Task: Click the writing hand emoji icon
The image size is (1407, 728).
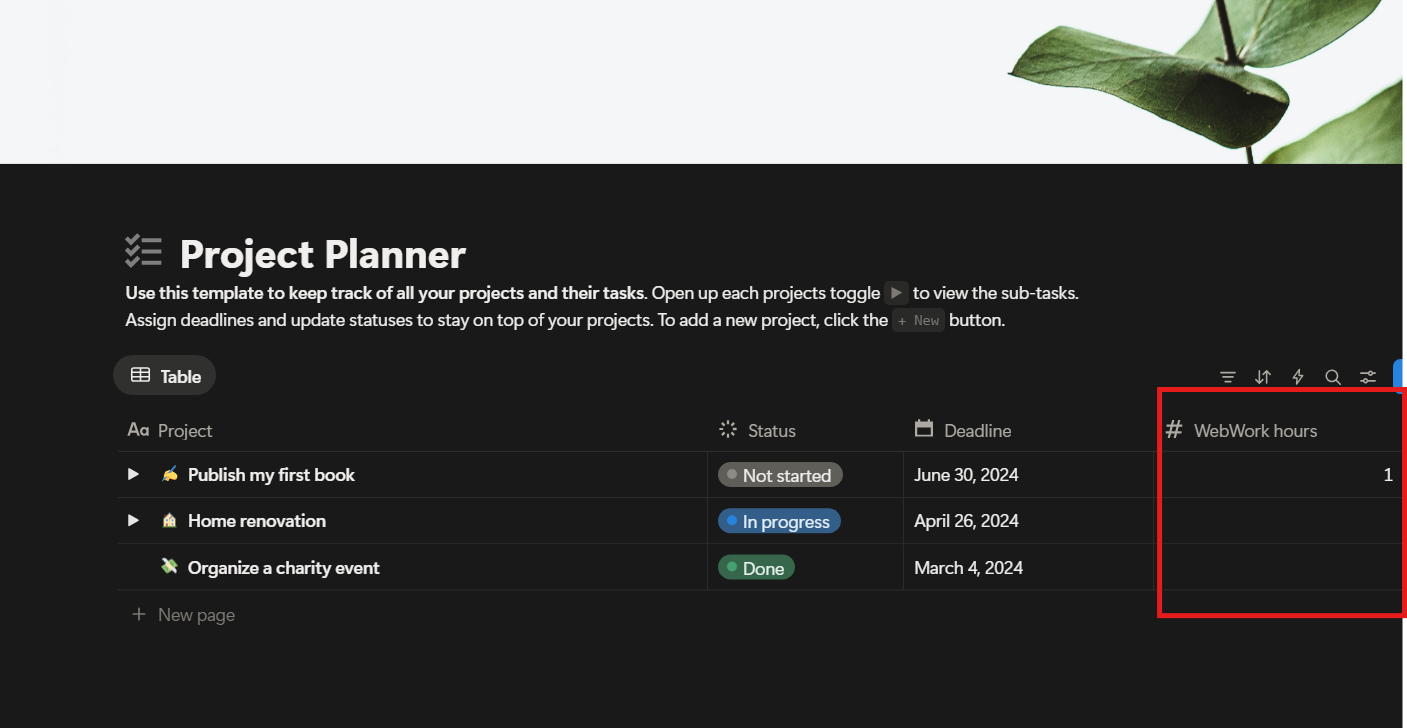Action: pos(170,474)
